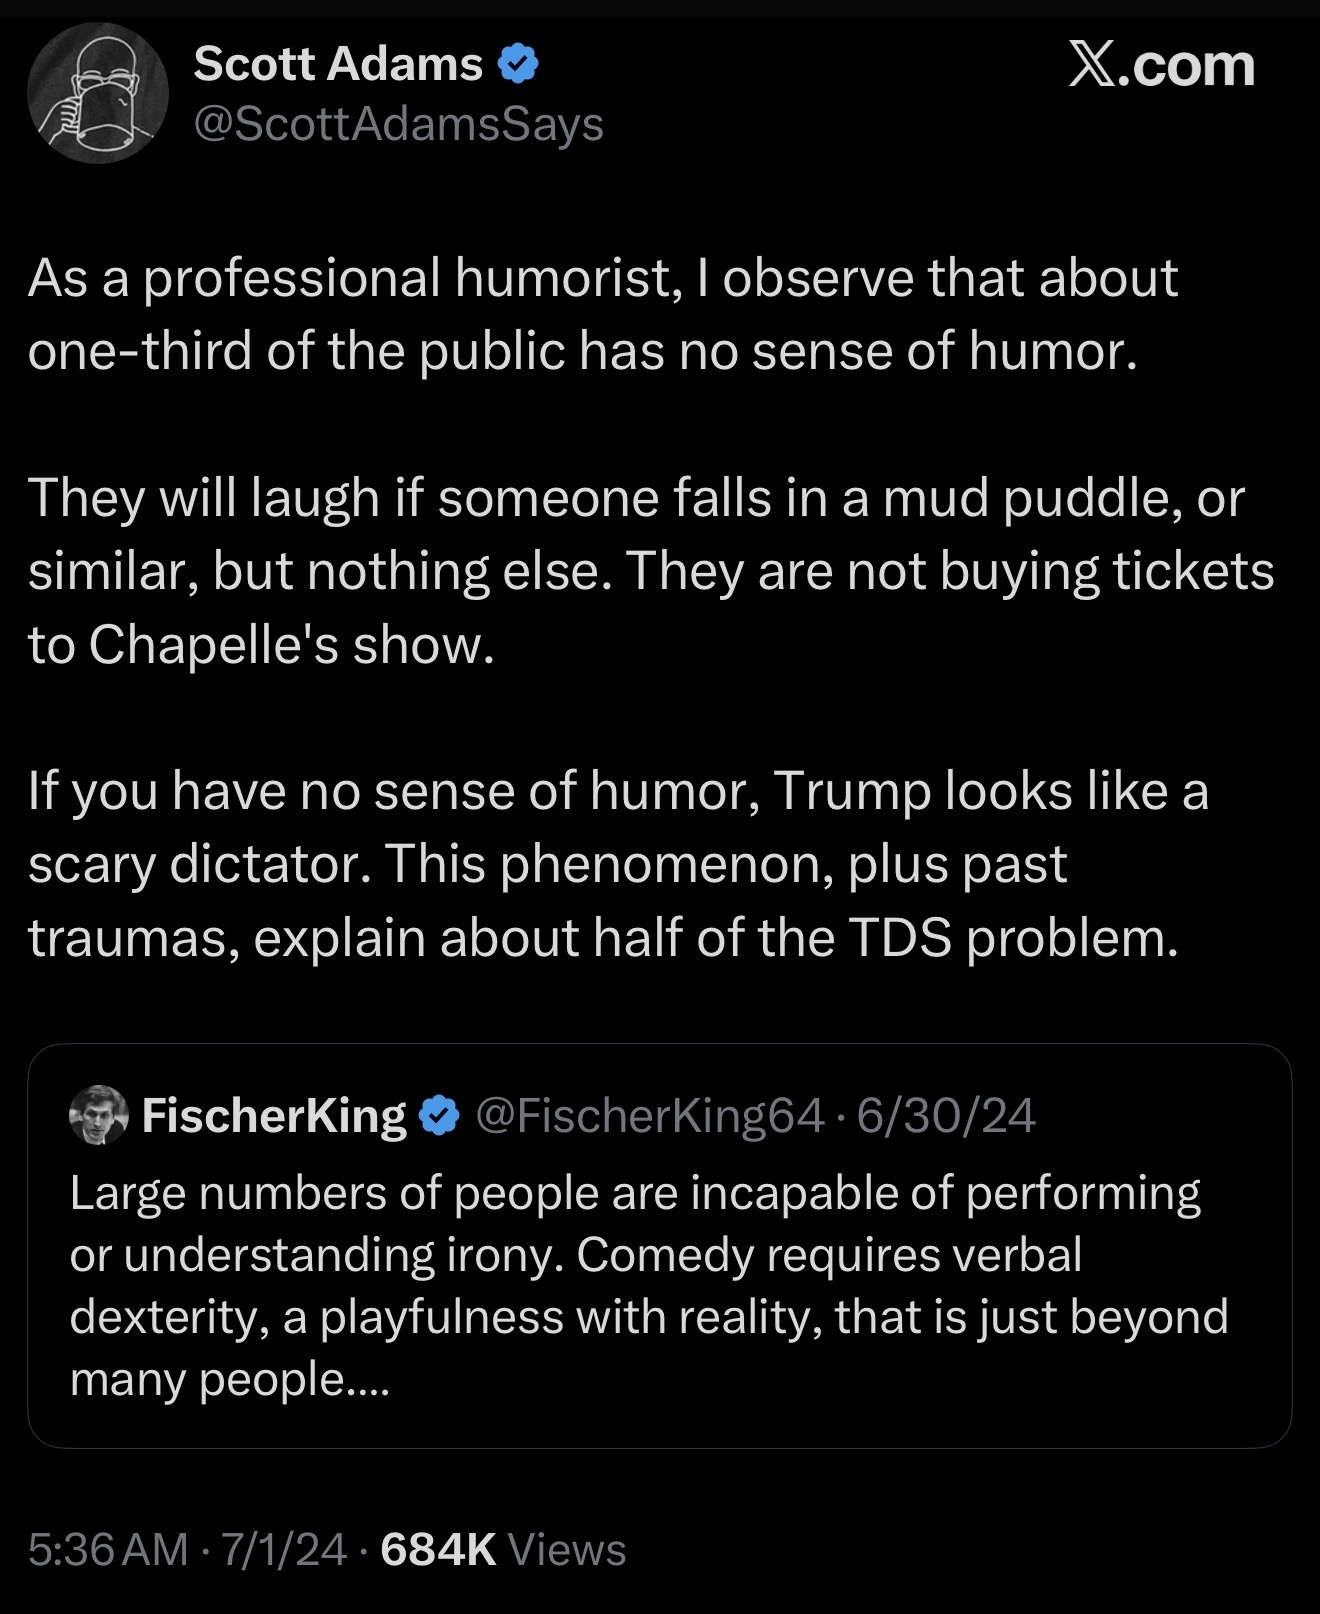Click the "As a professional humorist" paragraph

point(602,314)
